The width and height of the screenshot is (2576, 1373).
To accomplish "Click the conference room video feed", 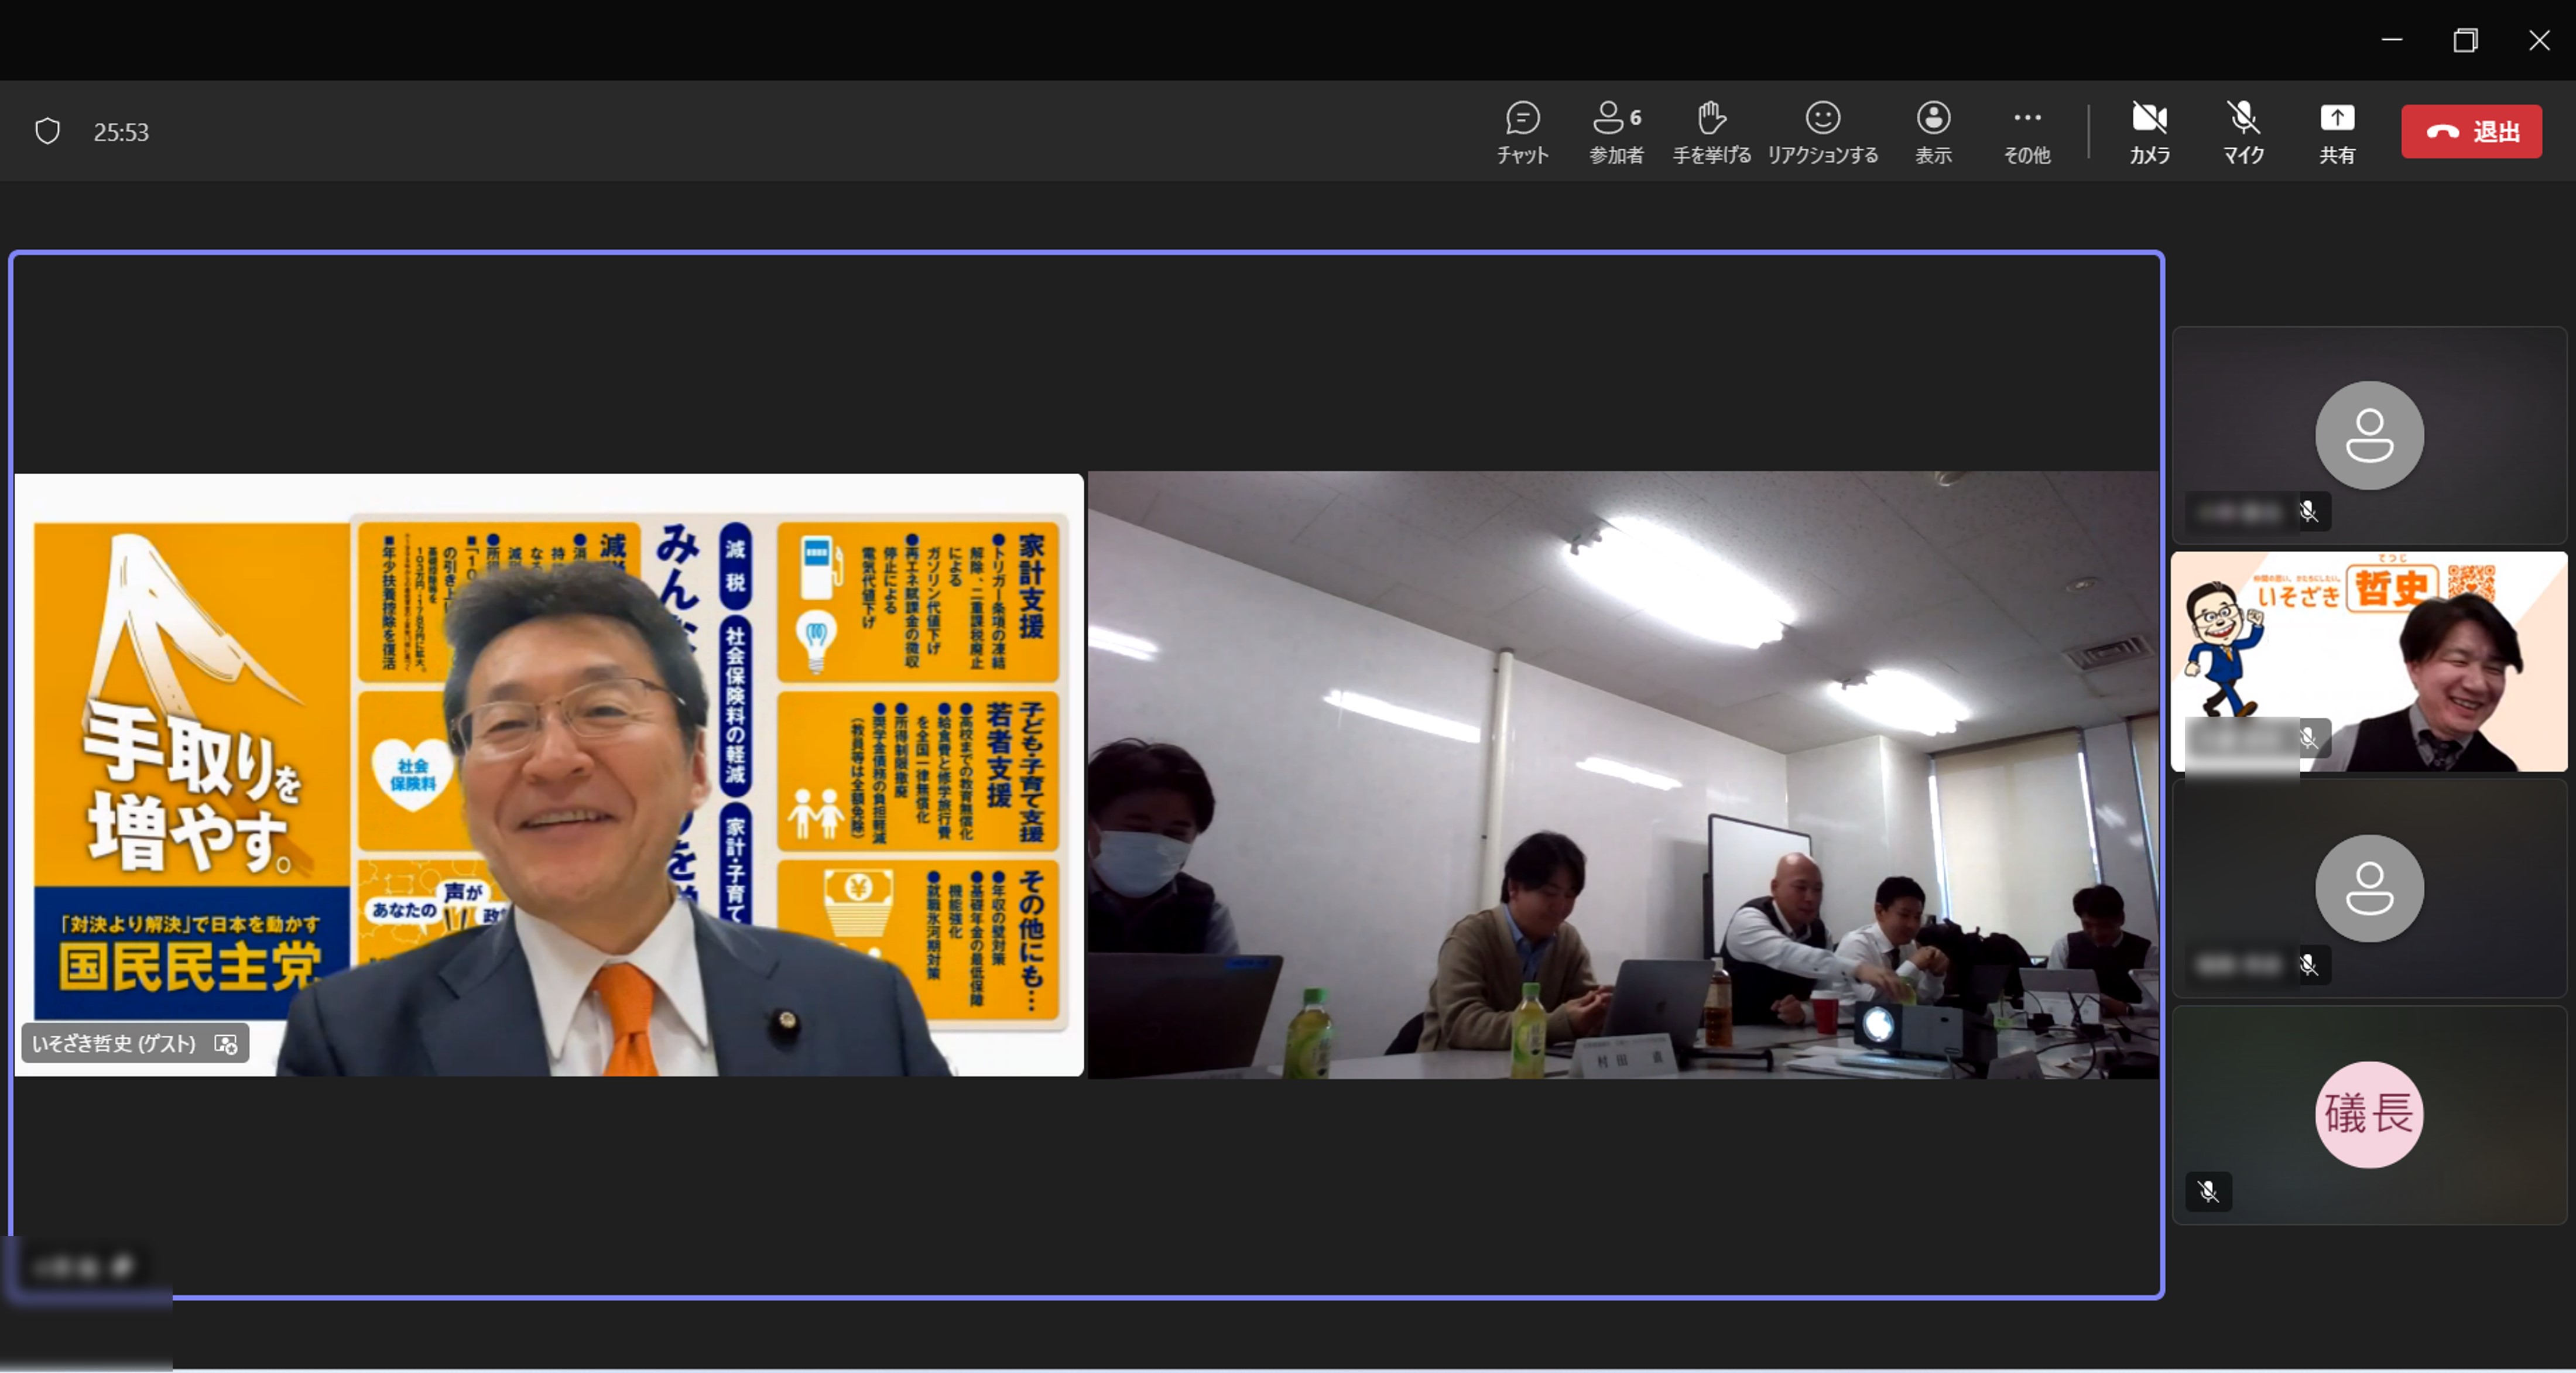I will tap(1623, 775).
